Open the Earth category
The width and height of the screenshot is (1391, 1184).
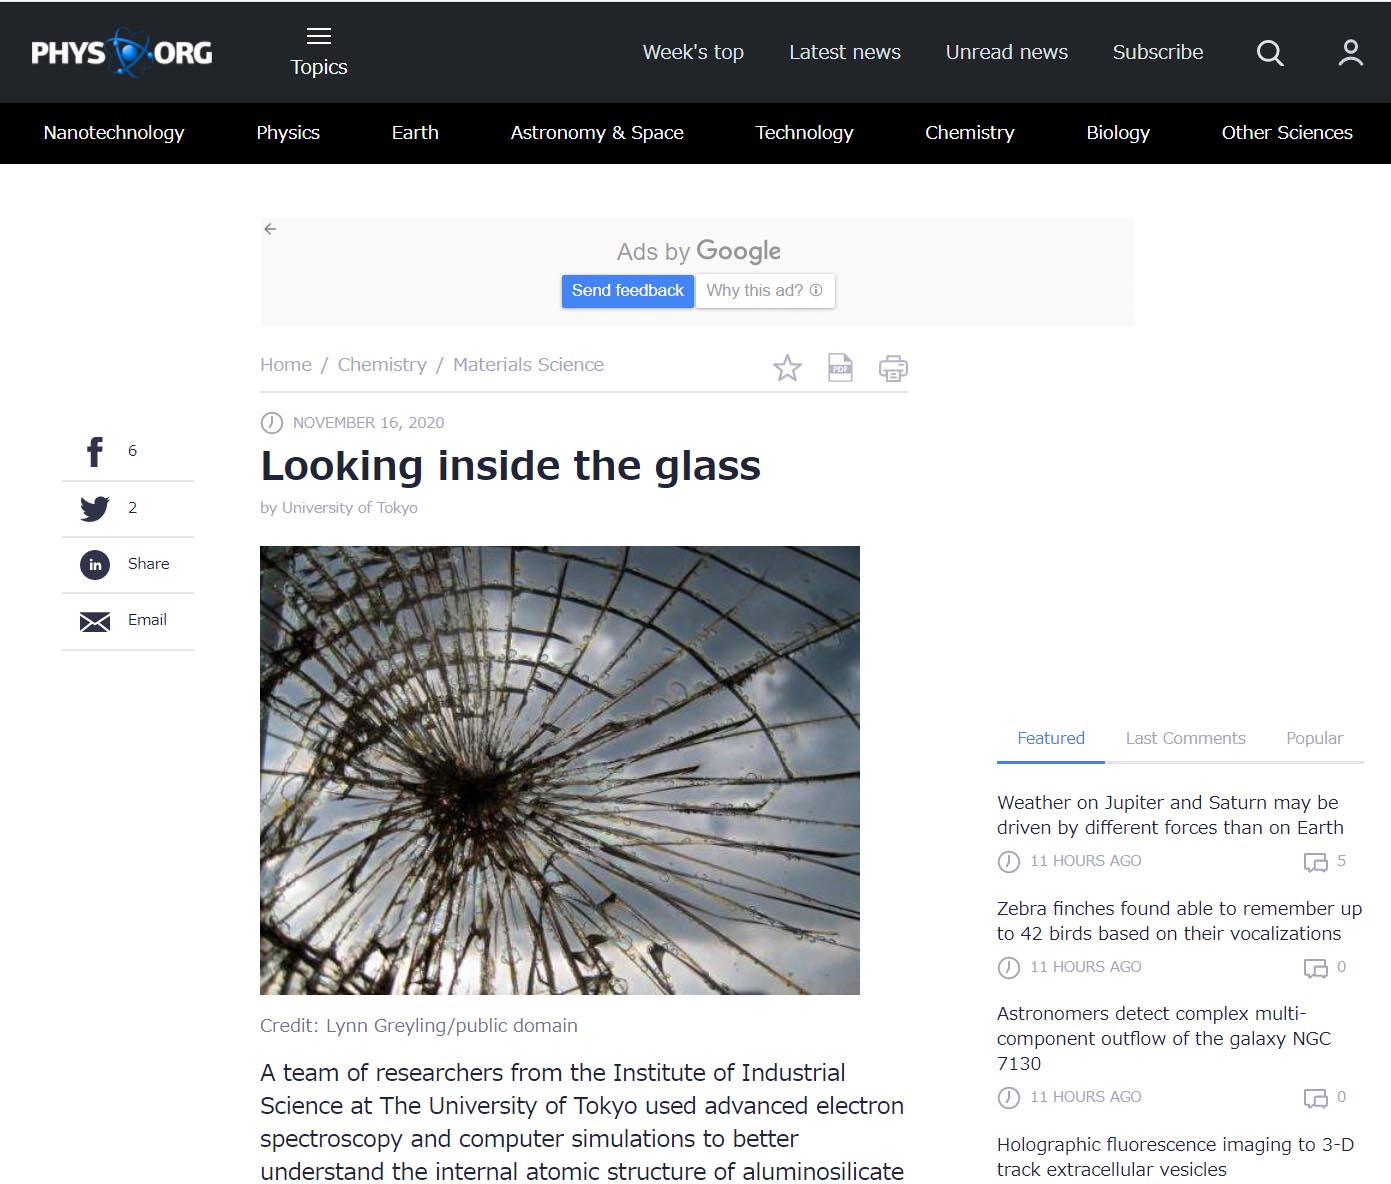click(415, 133)
